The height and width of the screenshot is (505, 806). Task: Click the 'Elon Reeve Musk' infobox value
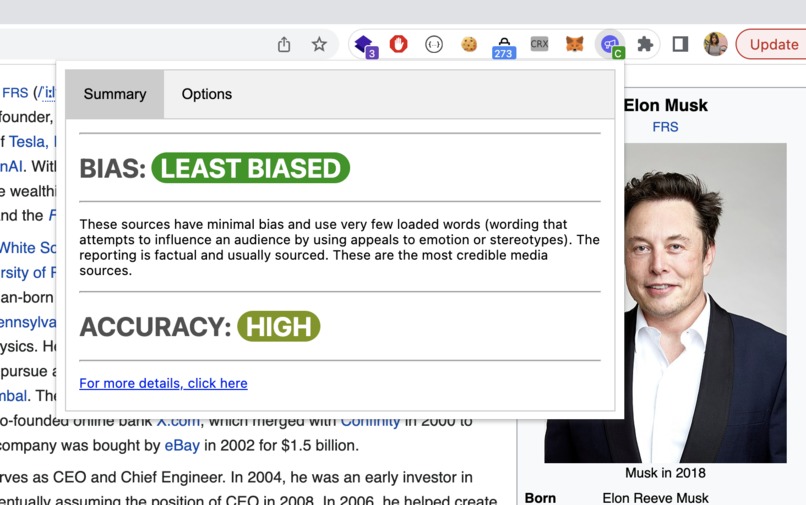(x=655, y=498)
